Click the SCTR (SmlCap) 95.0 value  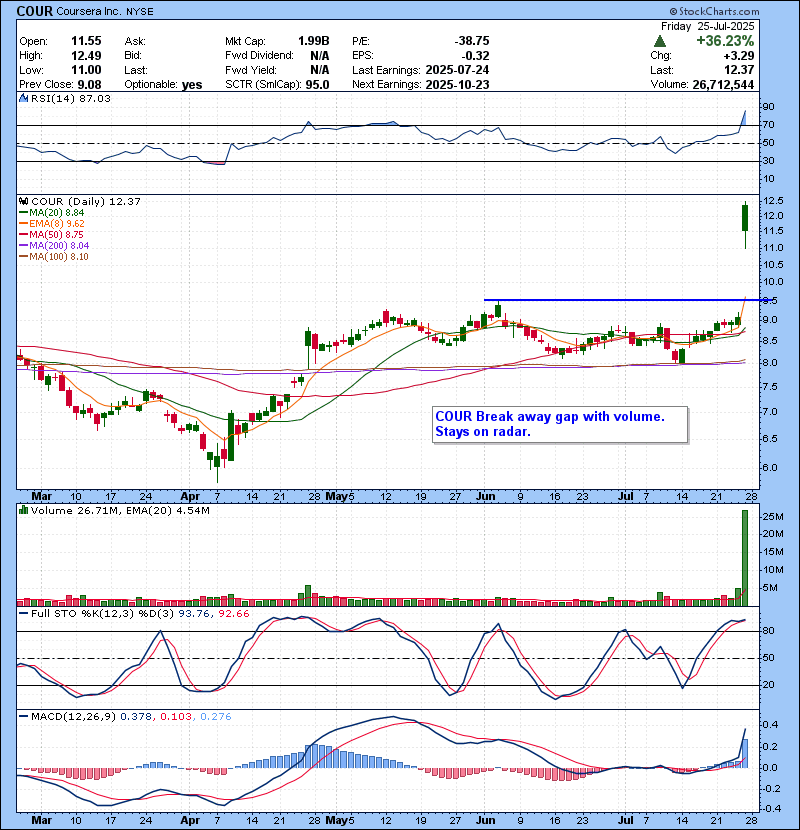click(317, 84)
